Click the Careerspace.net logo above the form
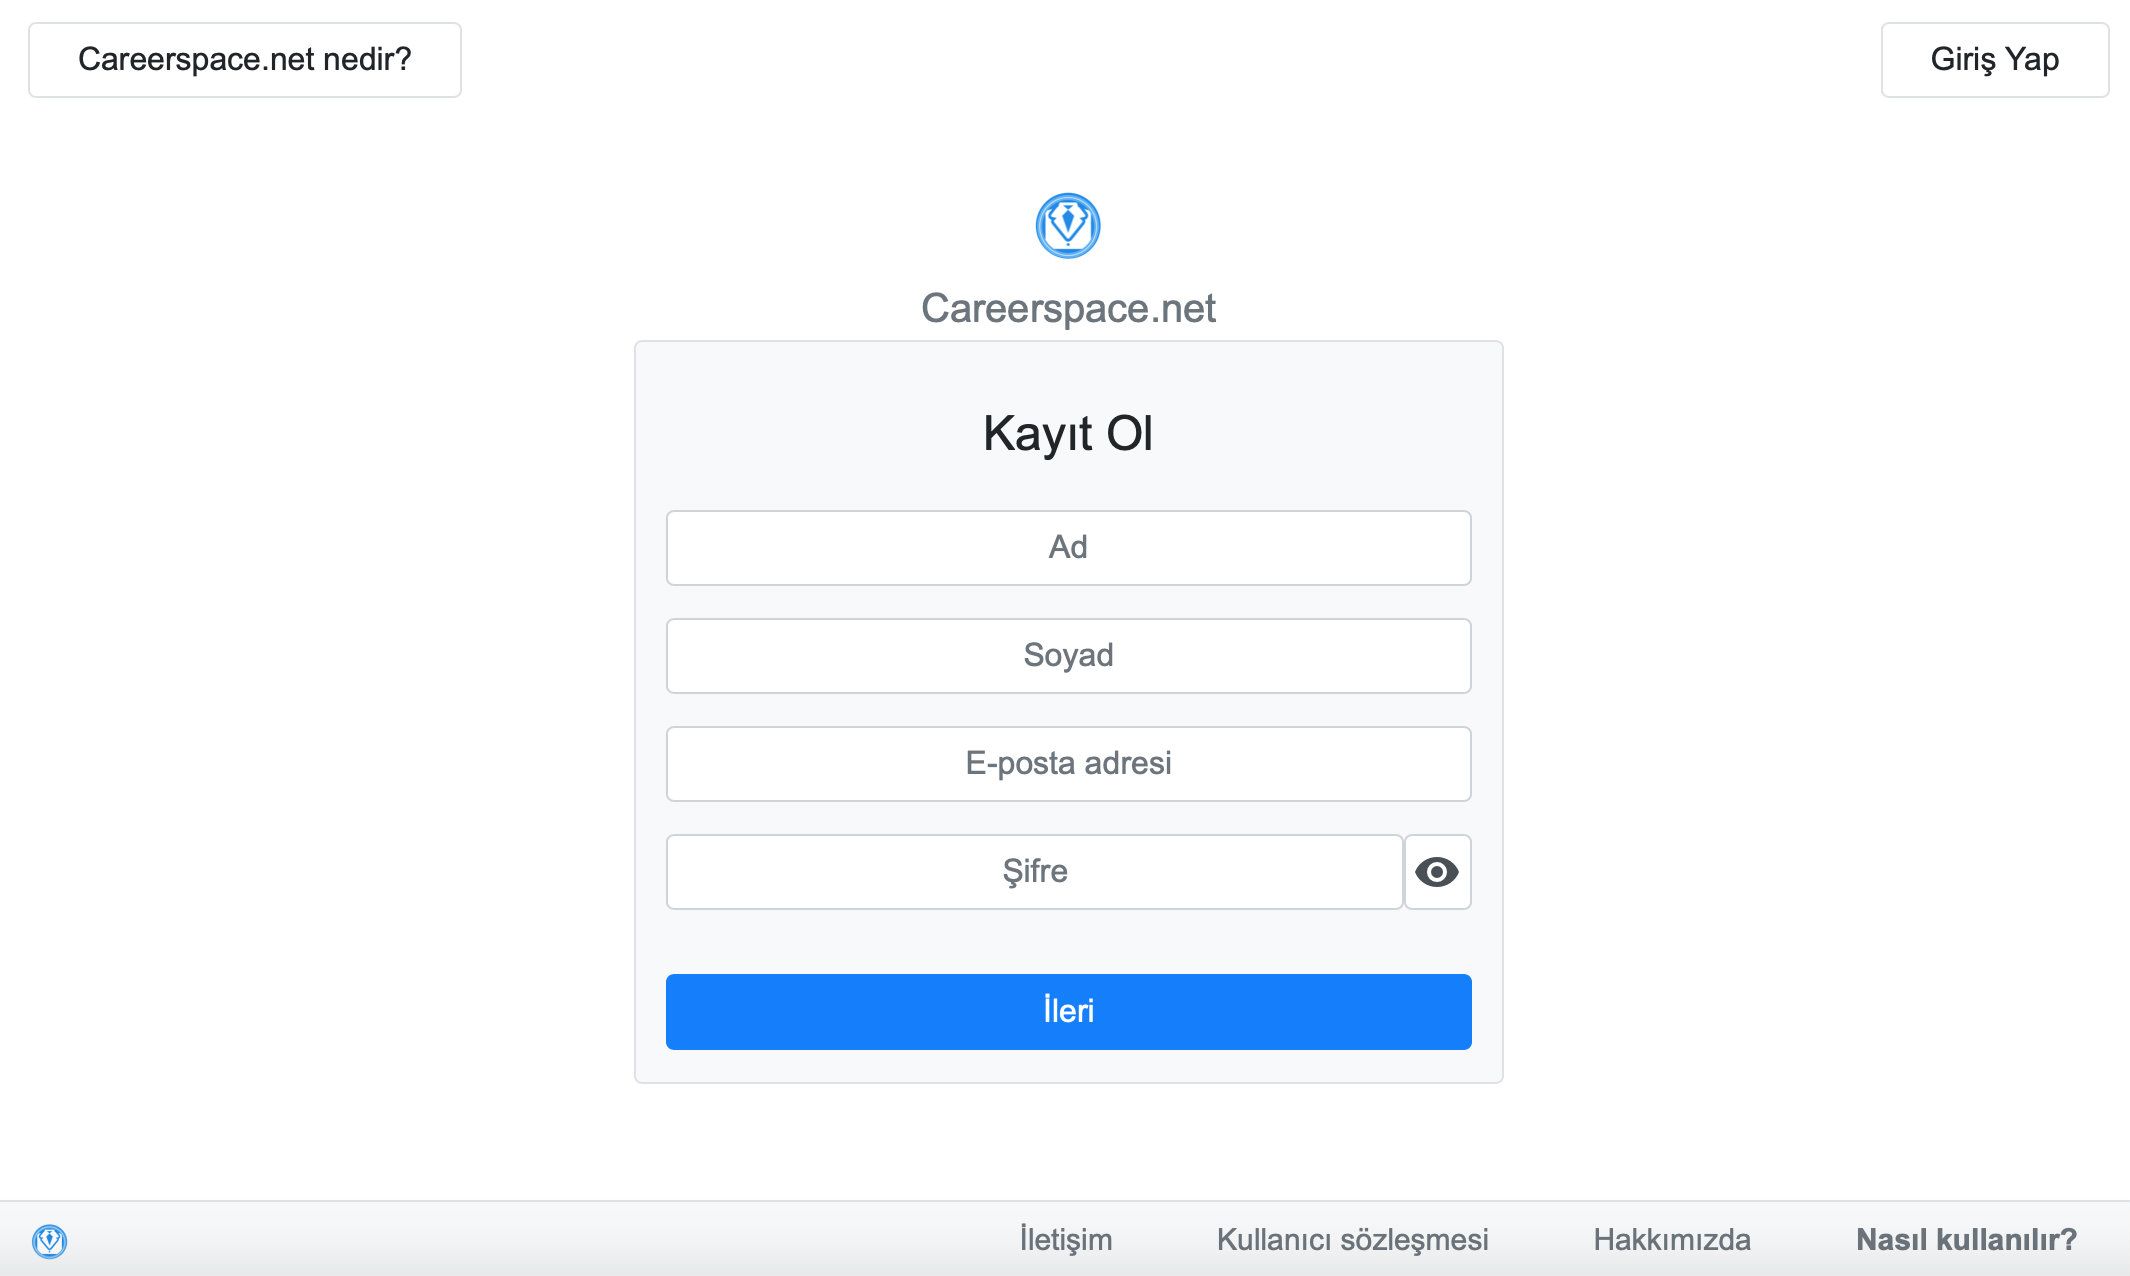 coord(1068,226)
